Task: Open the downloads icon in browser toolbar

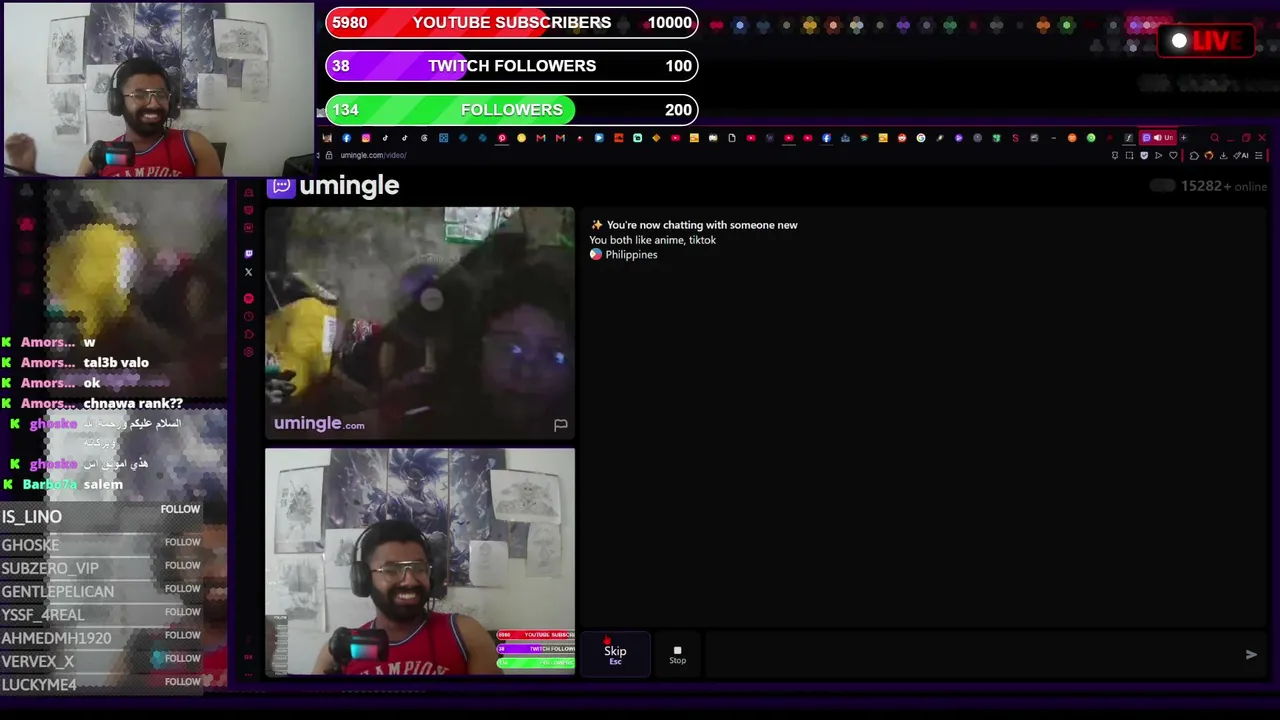Action: tap(1223, 155)
